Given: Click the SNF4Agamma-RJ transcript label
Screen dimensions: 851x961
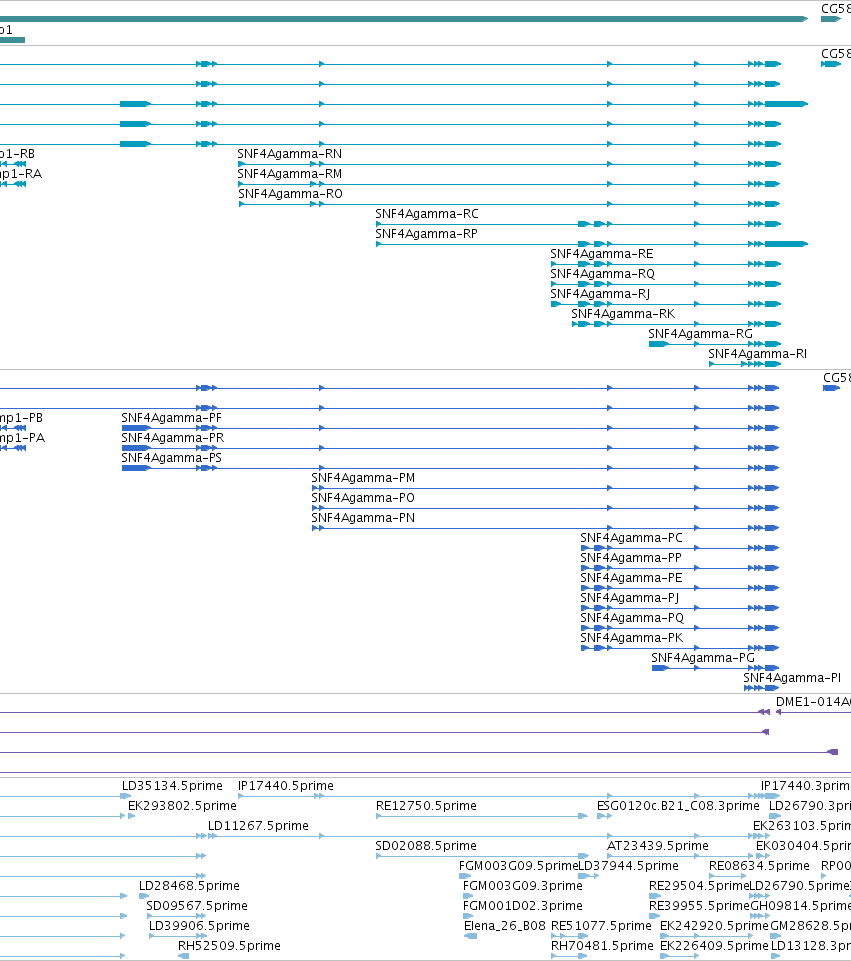Looking at the screenshot, I should coord(600,294).
